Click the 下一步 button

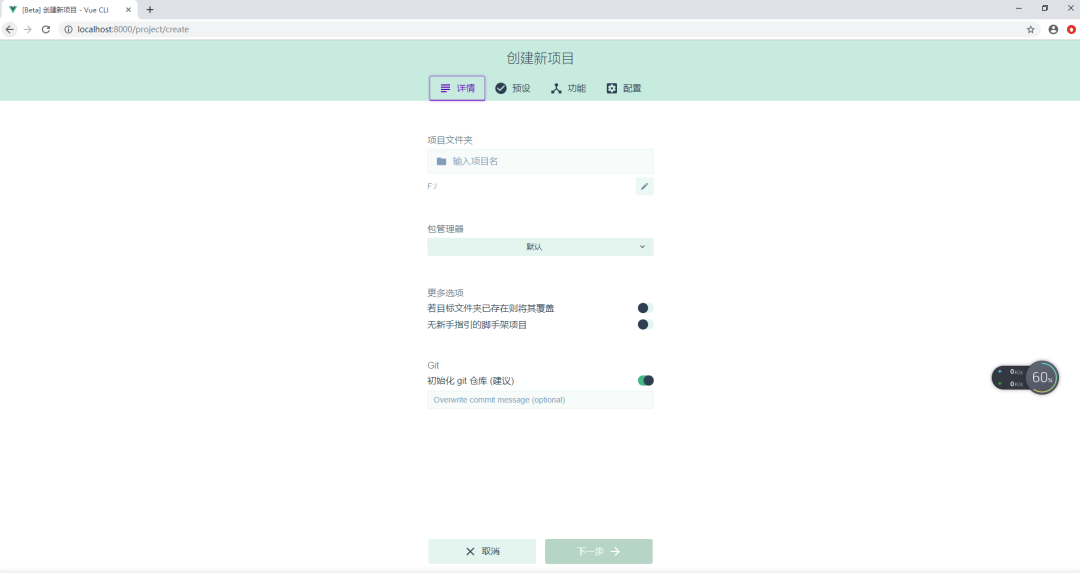pos(598,551)
